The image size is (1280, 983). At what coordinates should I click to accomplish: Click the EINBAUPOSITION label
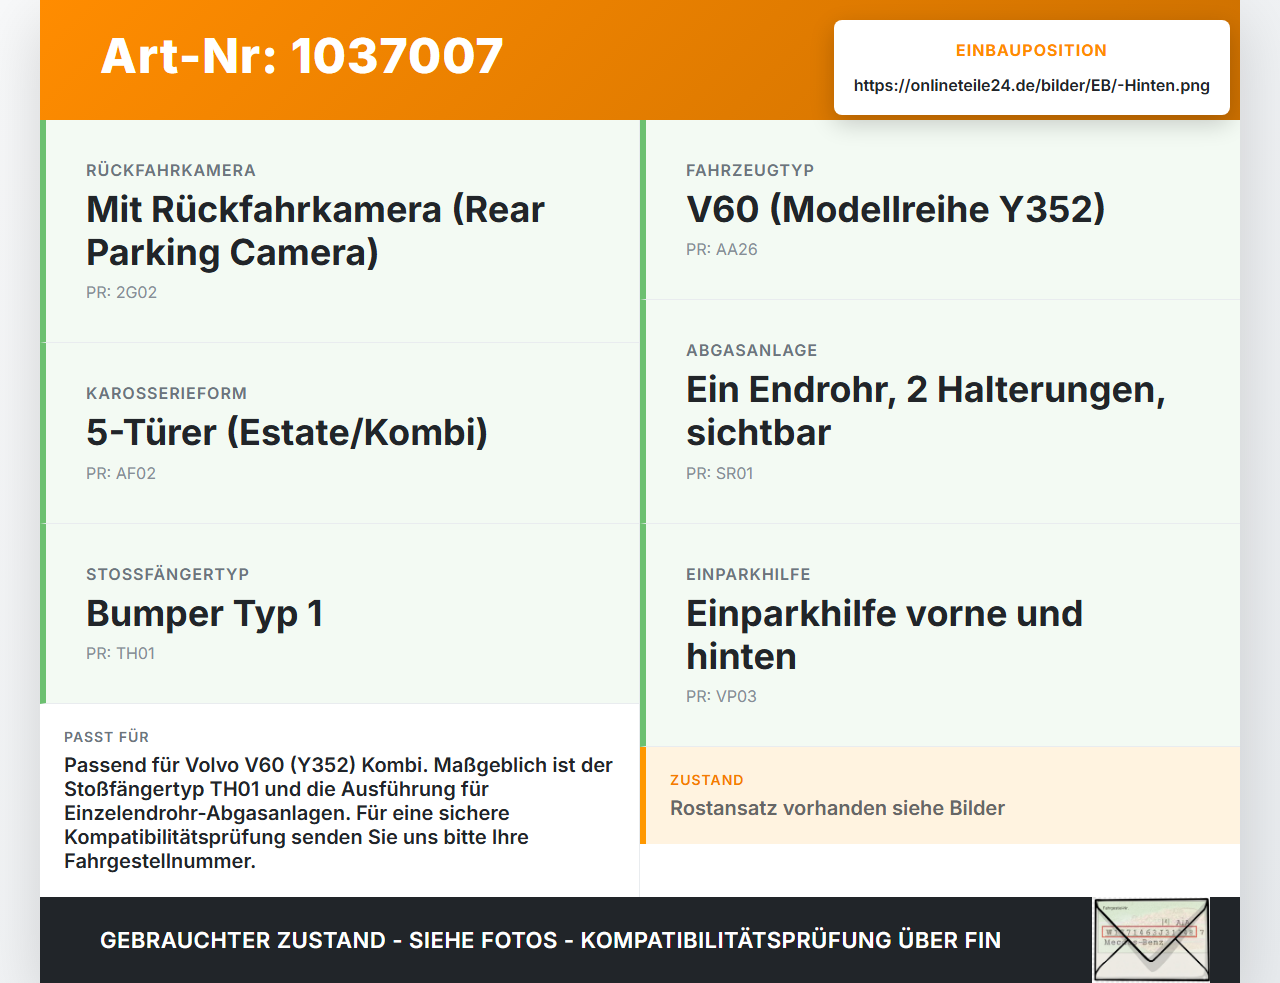point(1031,50)
